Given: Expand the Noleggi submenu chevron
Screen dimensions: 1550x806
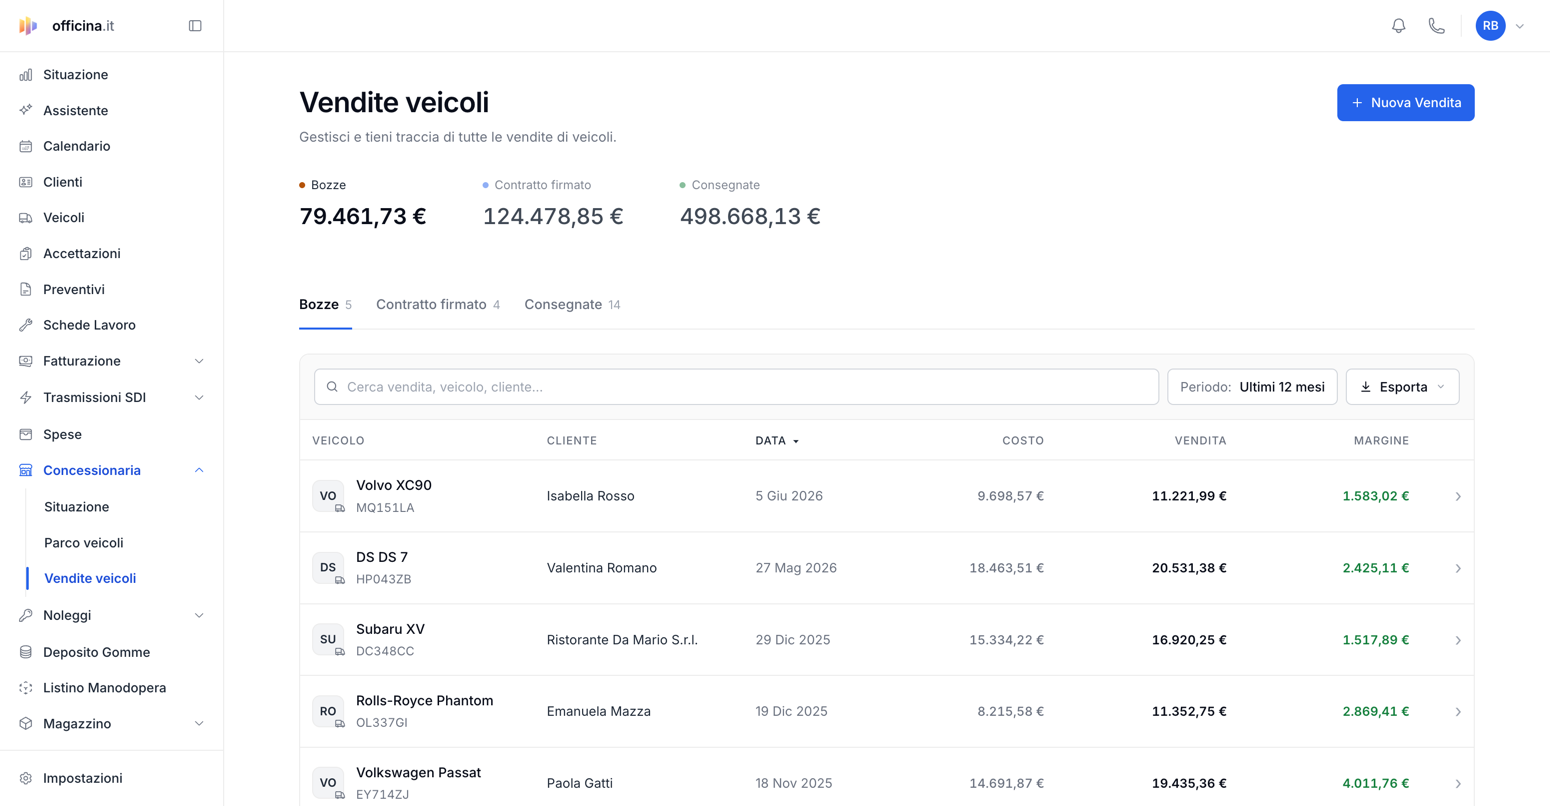Looking at the screenshot, I should [x=199, y=615].
